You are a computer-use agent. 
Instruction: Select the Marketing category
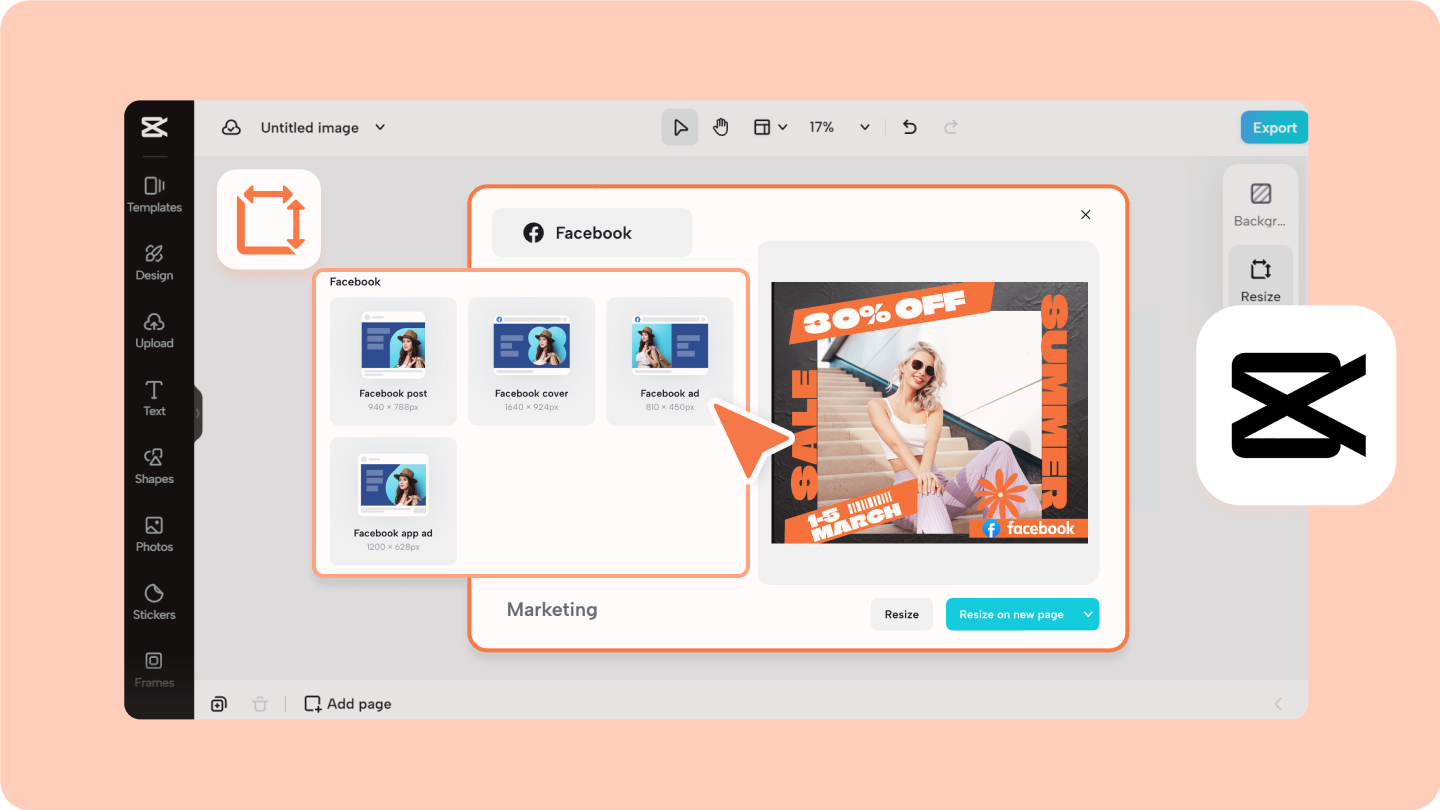coord(552,609)
